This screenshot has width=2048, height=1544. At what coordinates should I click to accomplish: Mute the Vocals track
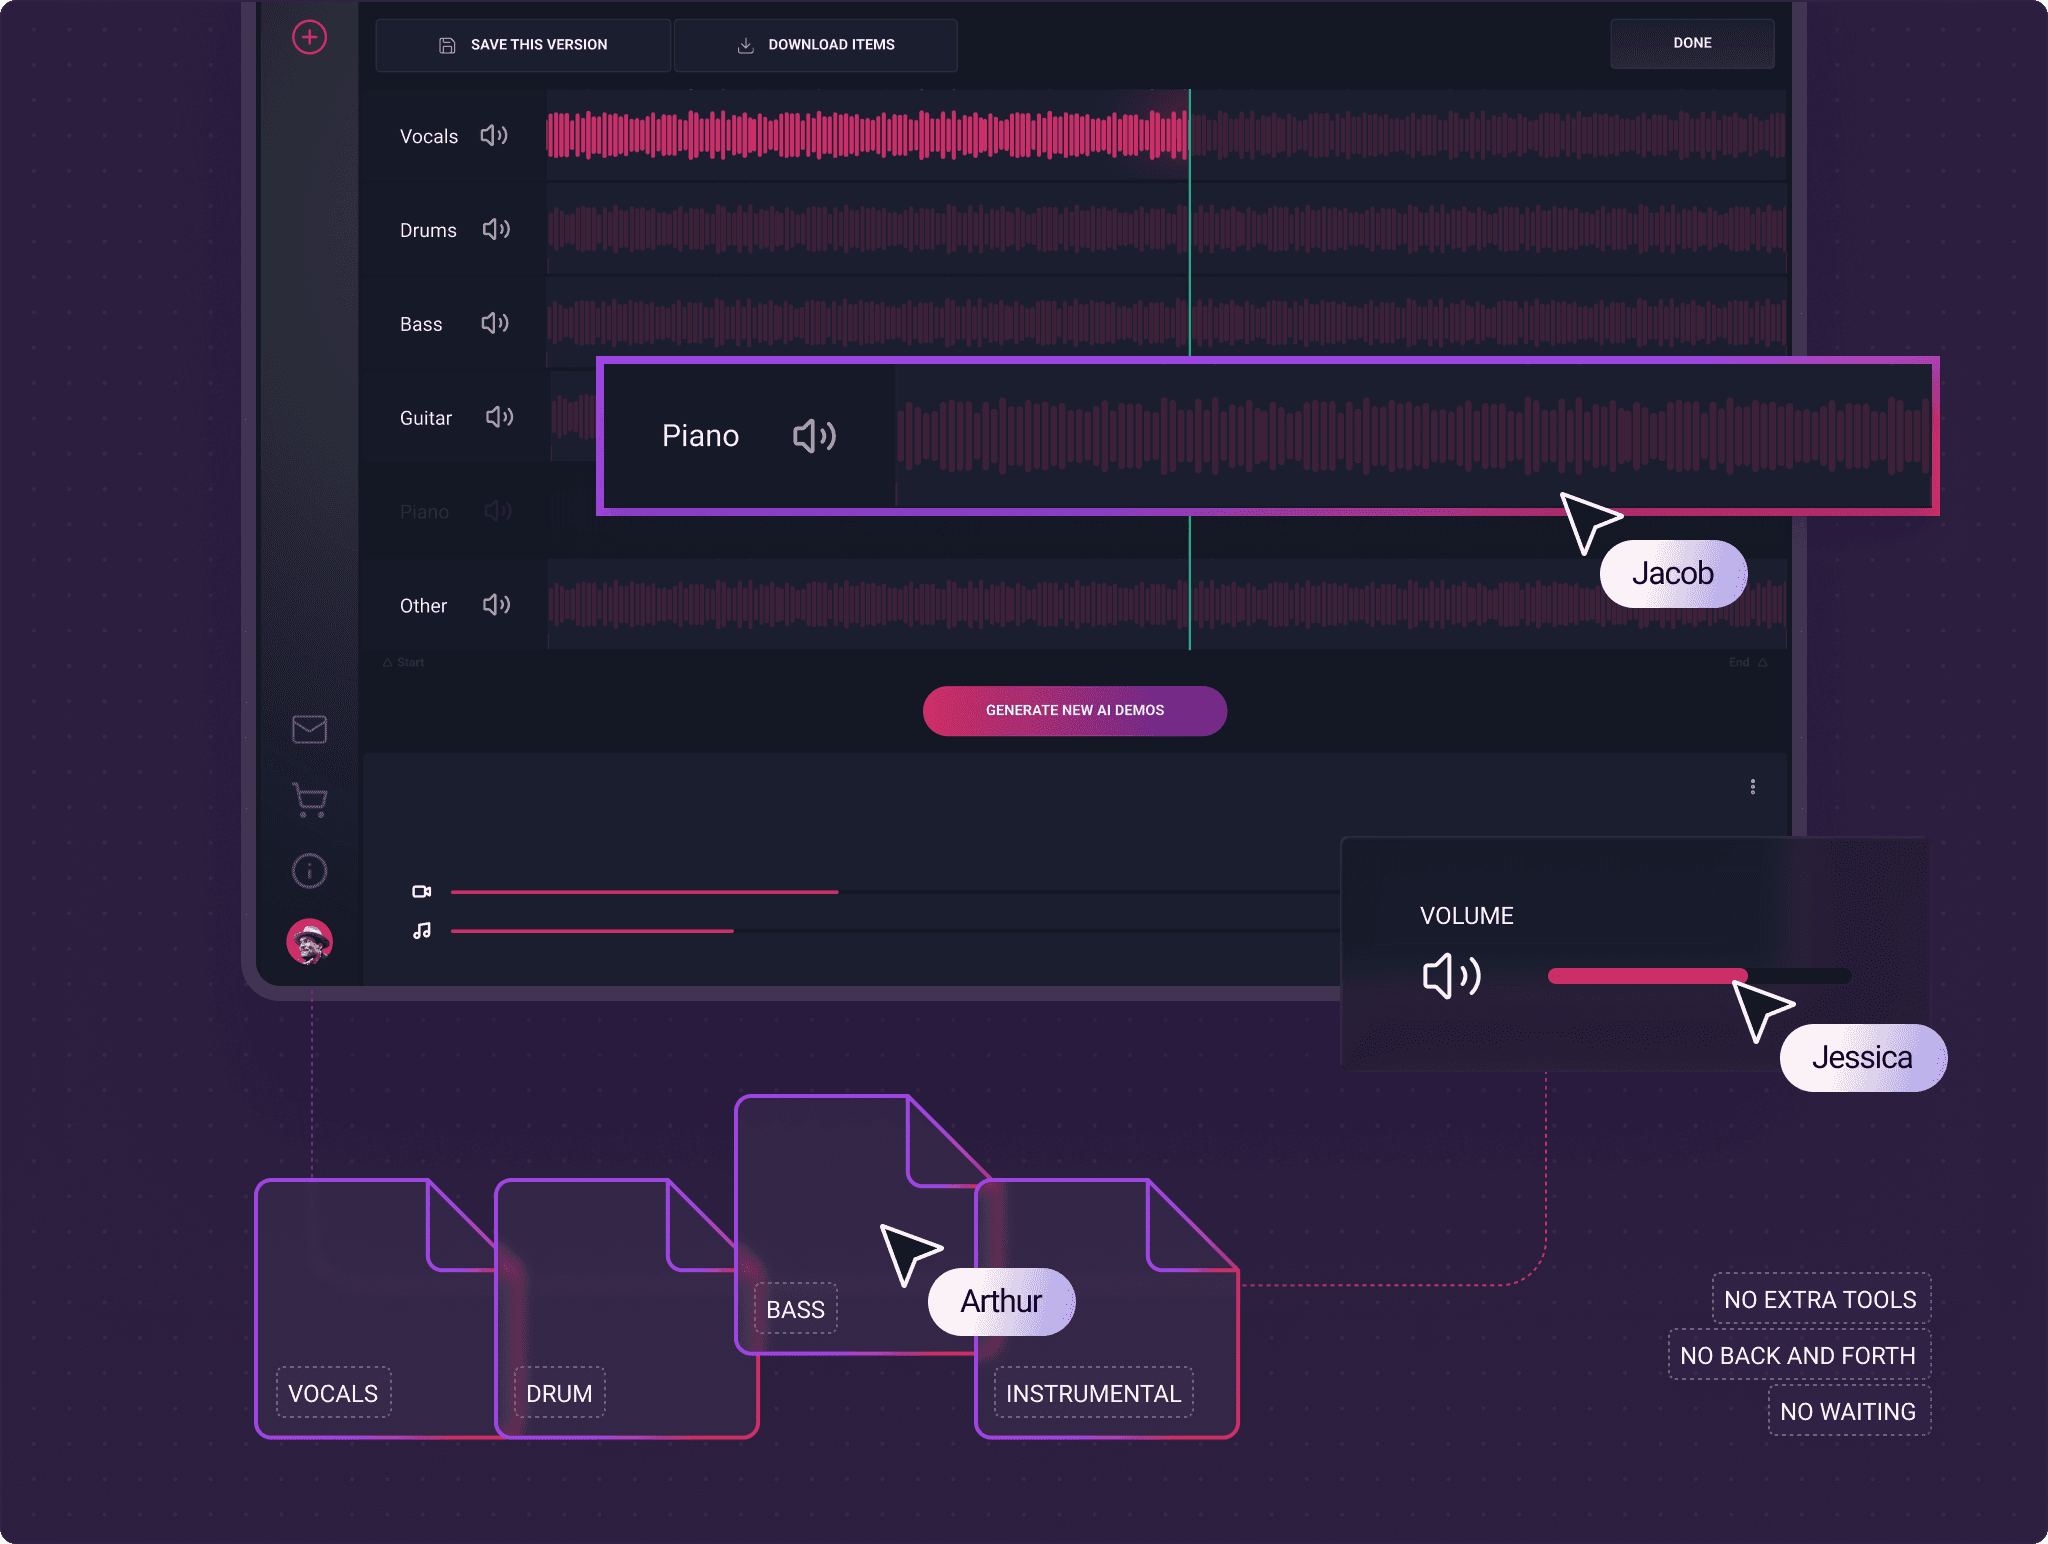494,135
